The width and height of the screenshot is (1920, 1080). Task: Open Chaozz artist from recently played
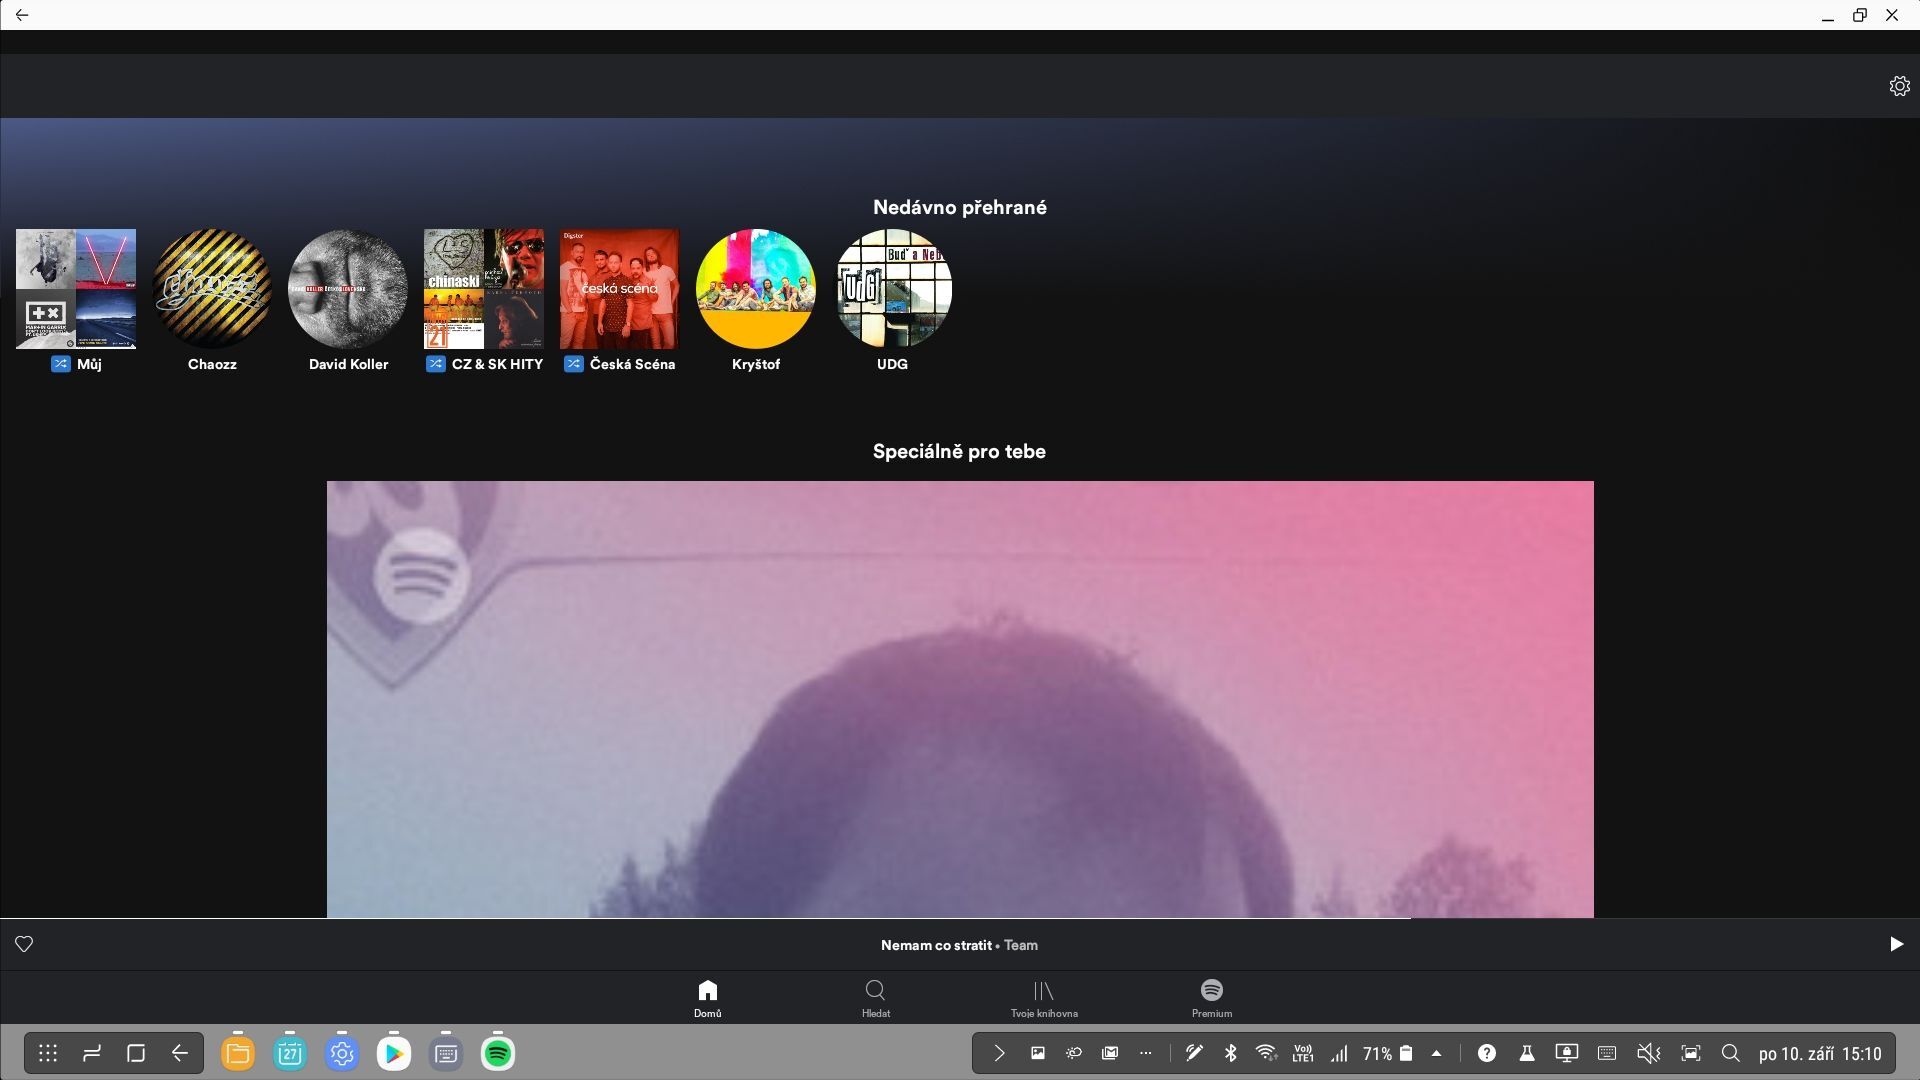(x=212, y=289)
